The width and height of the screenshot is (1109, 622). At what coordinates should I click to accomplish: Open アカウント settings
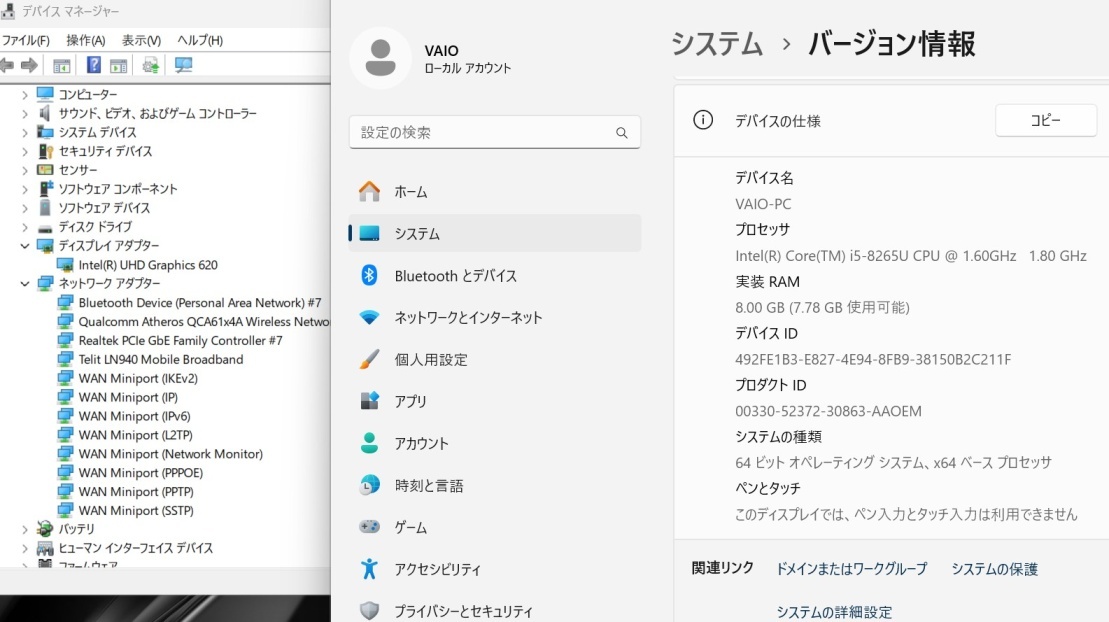click(x=494, y=444)
